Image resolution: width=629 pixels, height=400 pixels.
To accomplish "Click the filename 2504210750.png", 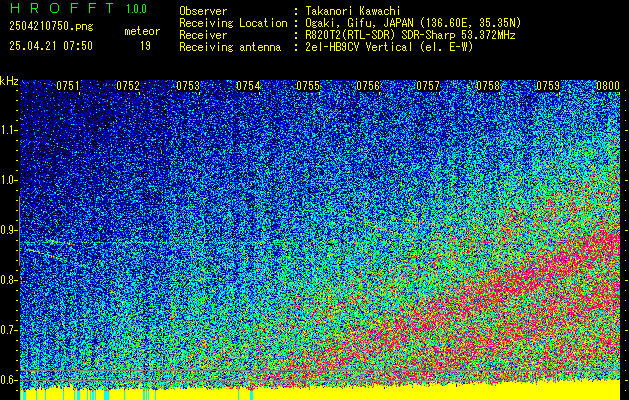I will (51, 26).
